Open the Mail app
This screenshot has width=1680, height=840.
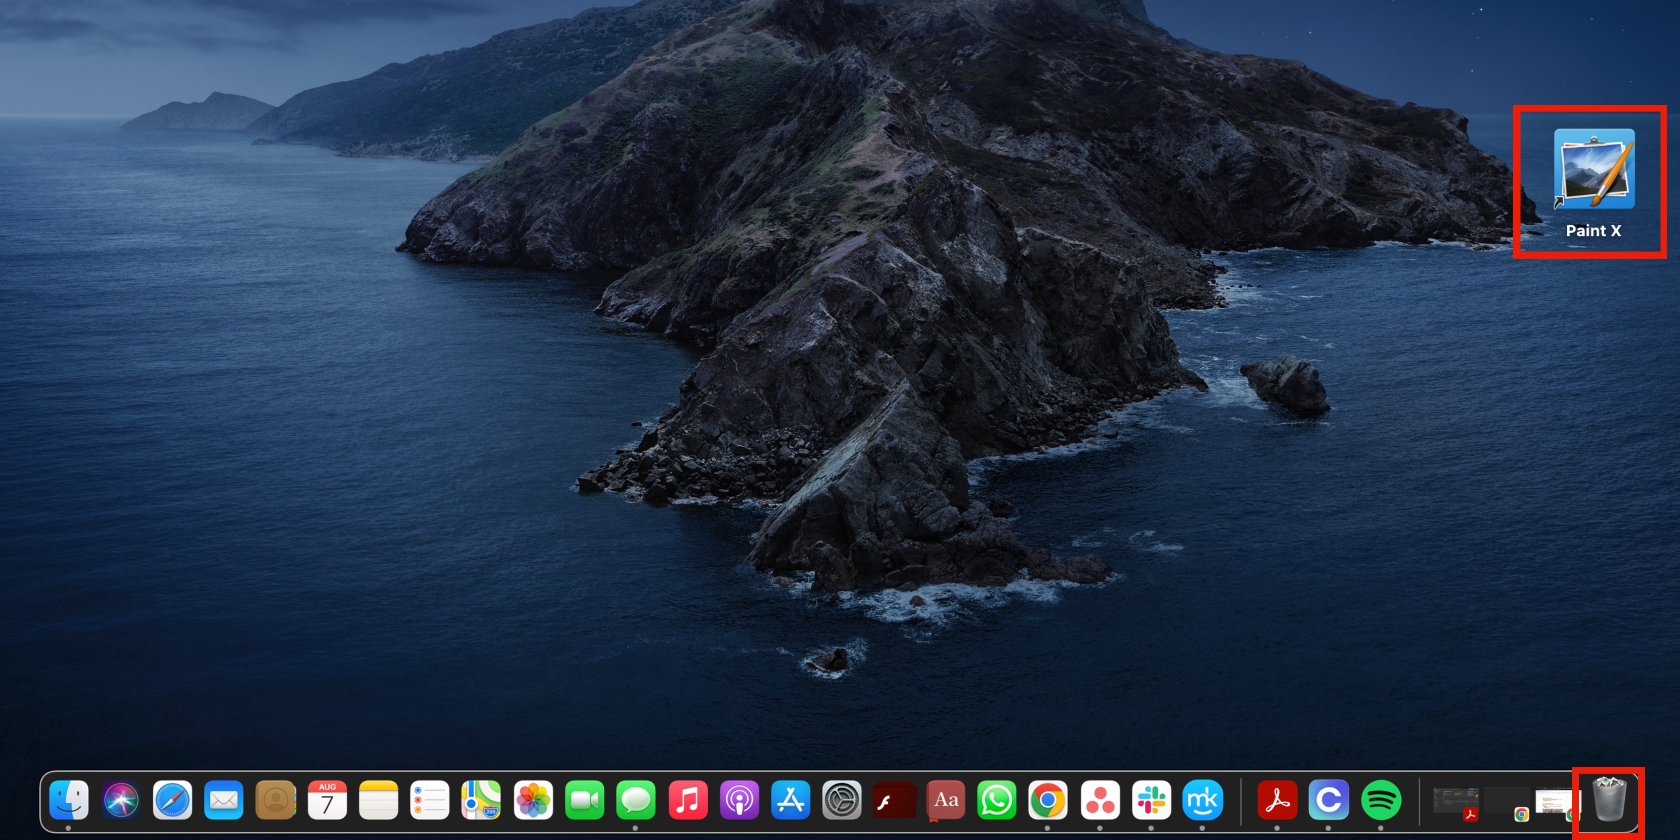point(224,800)
